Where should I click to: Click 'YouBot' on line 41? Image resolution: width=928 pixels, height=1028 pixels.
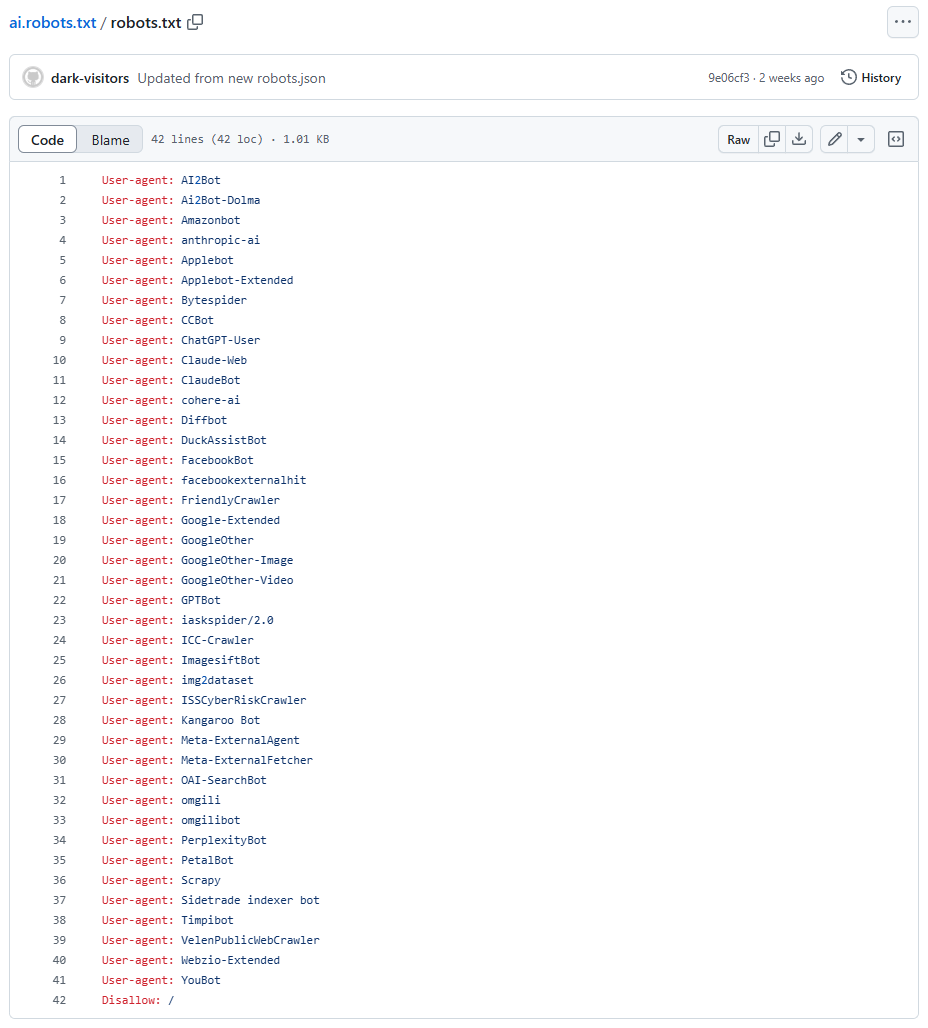tap(201, 979)
